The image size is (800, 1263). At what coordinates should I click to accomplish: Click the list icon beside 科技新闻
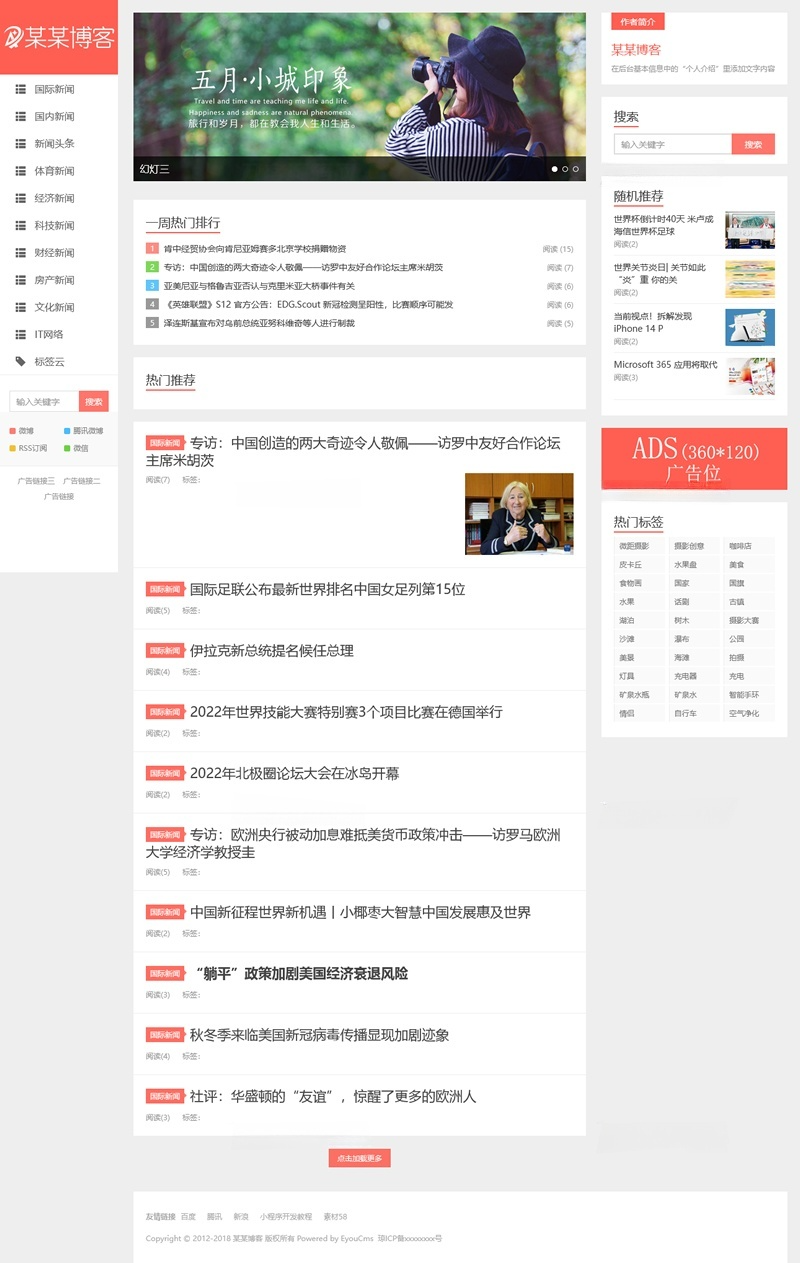pyautogui.click(x=21, y=225)
